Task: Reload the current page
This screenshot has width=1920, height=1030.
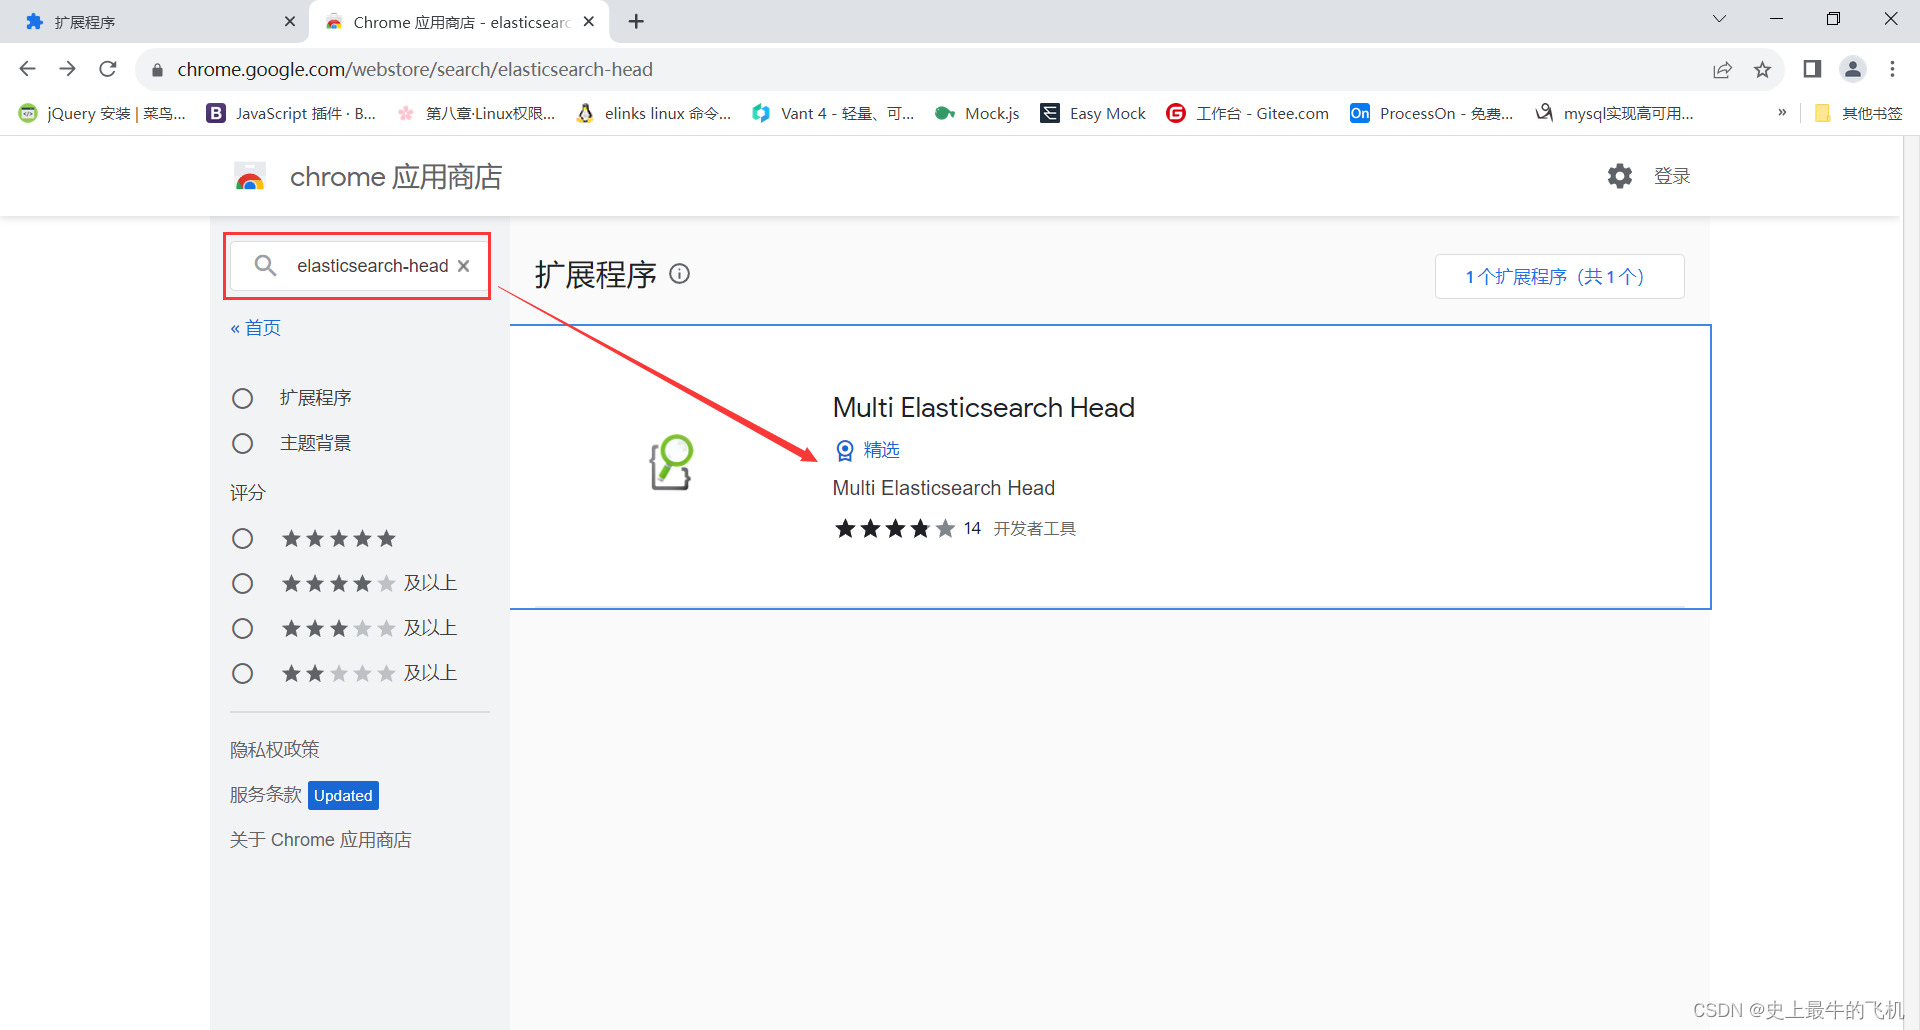Action: [108, 69]
